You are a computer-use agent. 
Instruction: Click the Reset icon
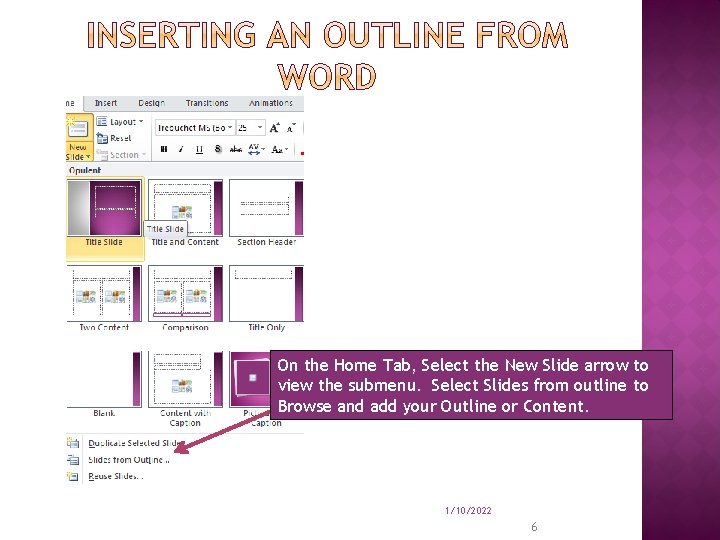click(x=102, y=138)
